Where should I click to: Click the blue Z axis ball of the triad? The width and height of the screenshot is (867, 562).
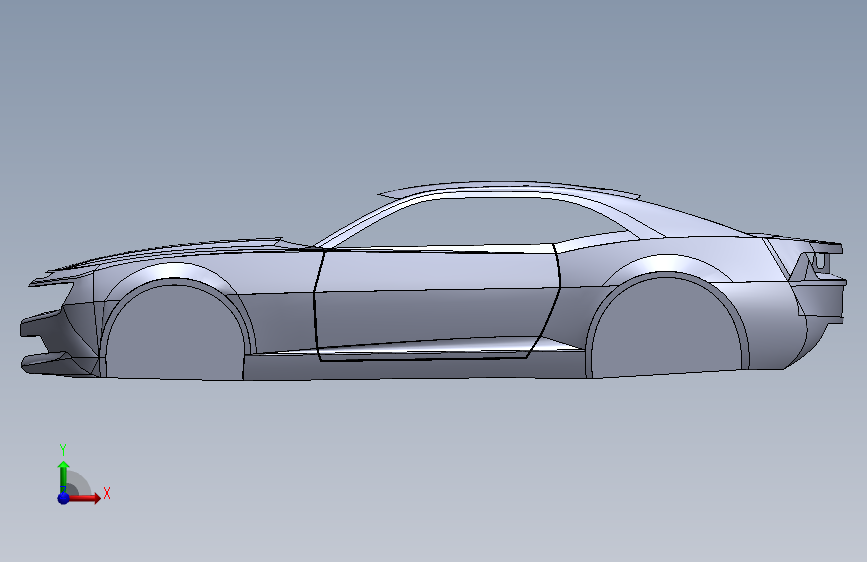pyautogui.click(x=64, y=498)
